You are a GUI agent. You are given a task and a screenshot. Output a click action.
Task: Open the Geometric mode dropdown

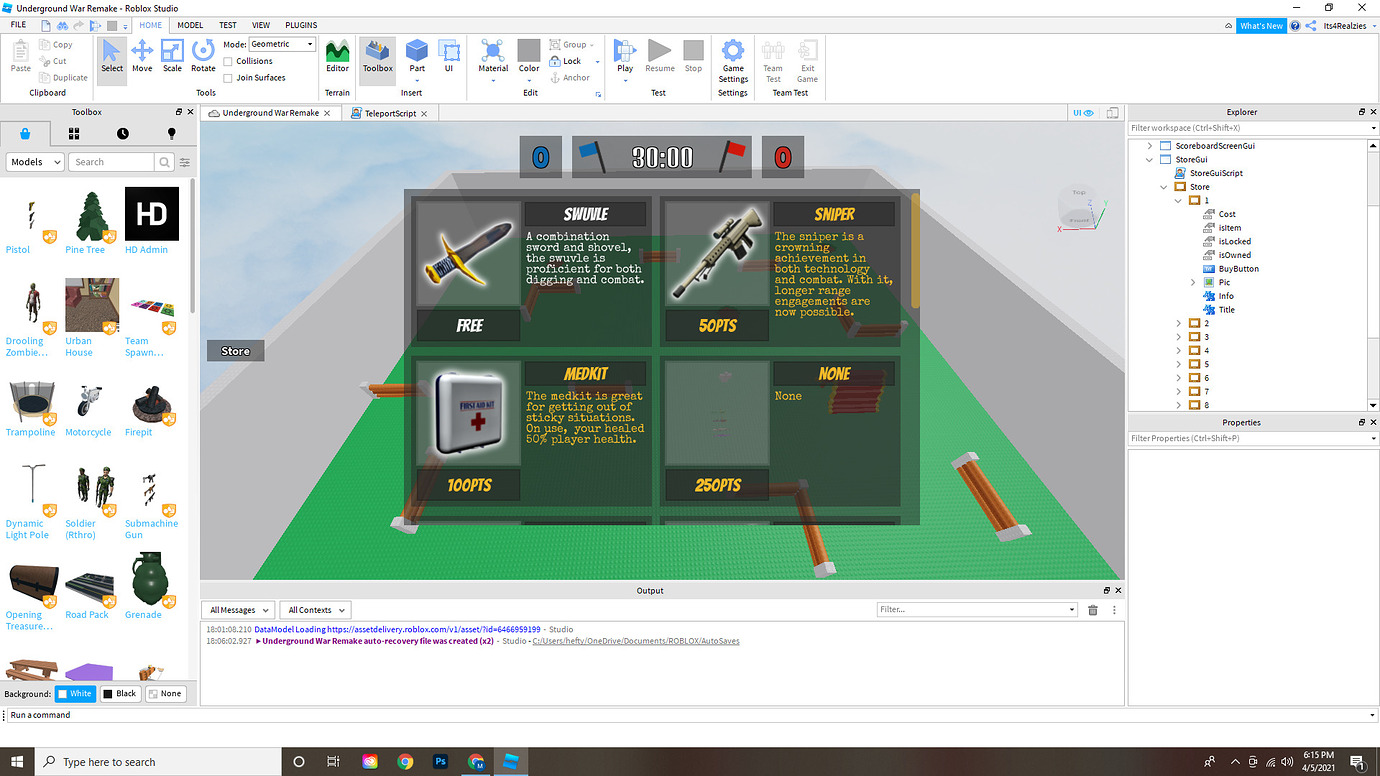(x=310, y=43)
